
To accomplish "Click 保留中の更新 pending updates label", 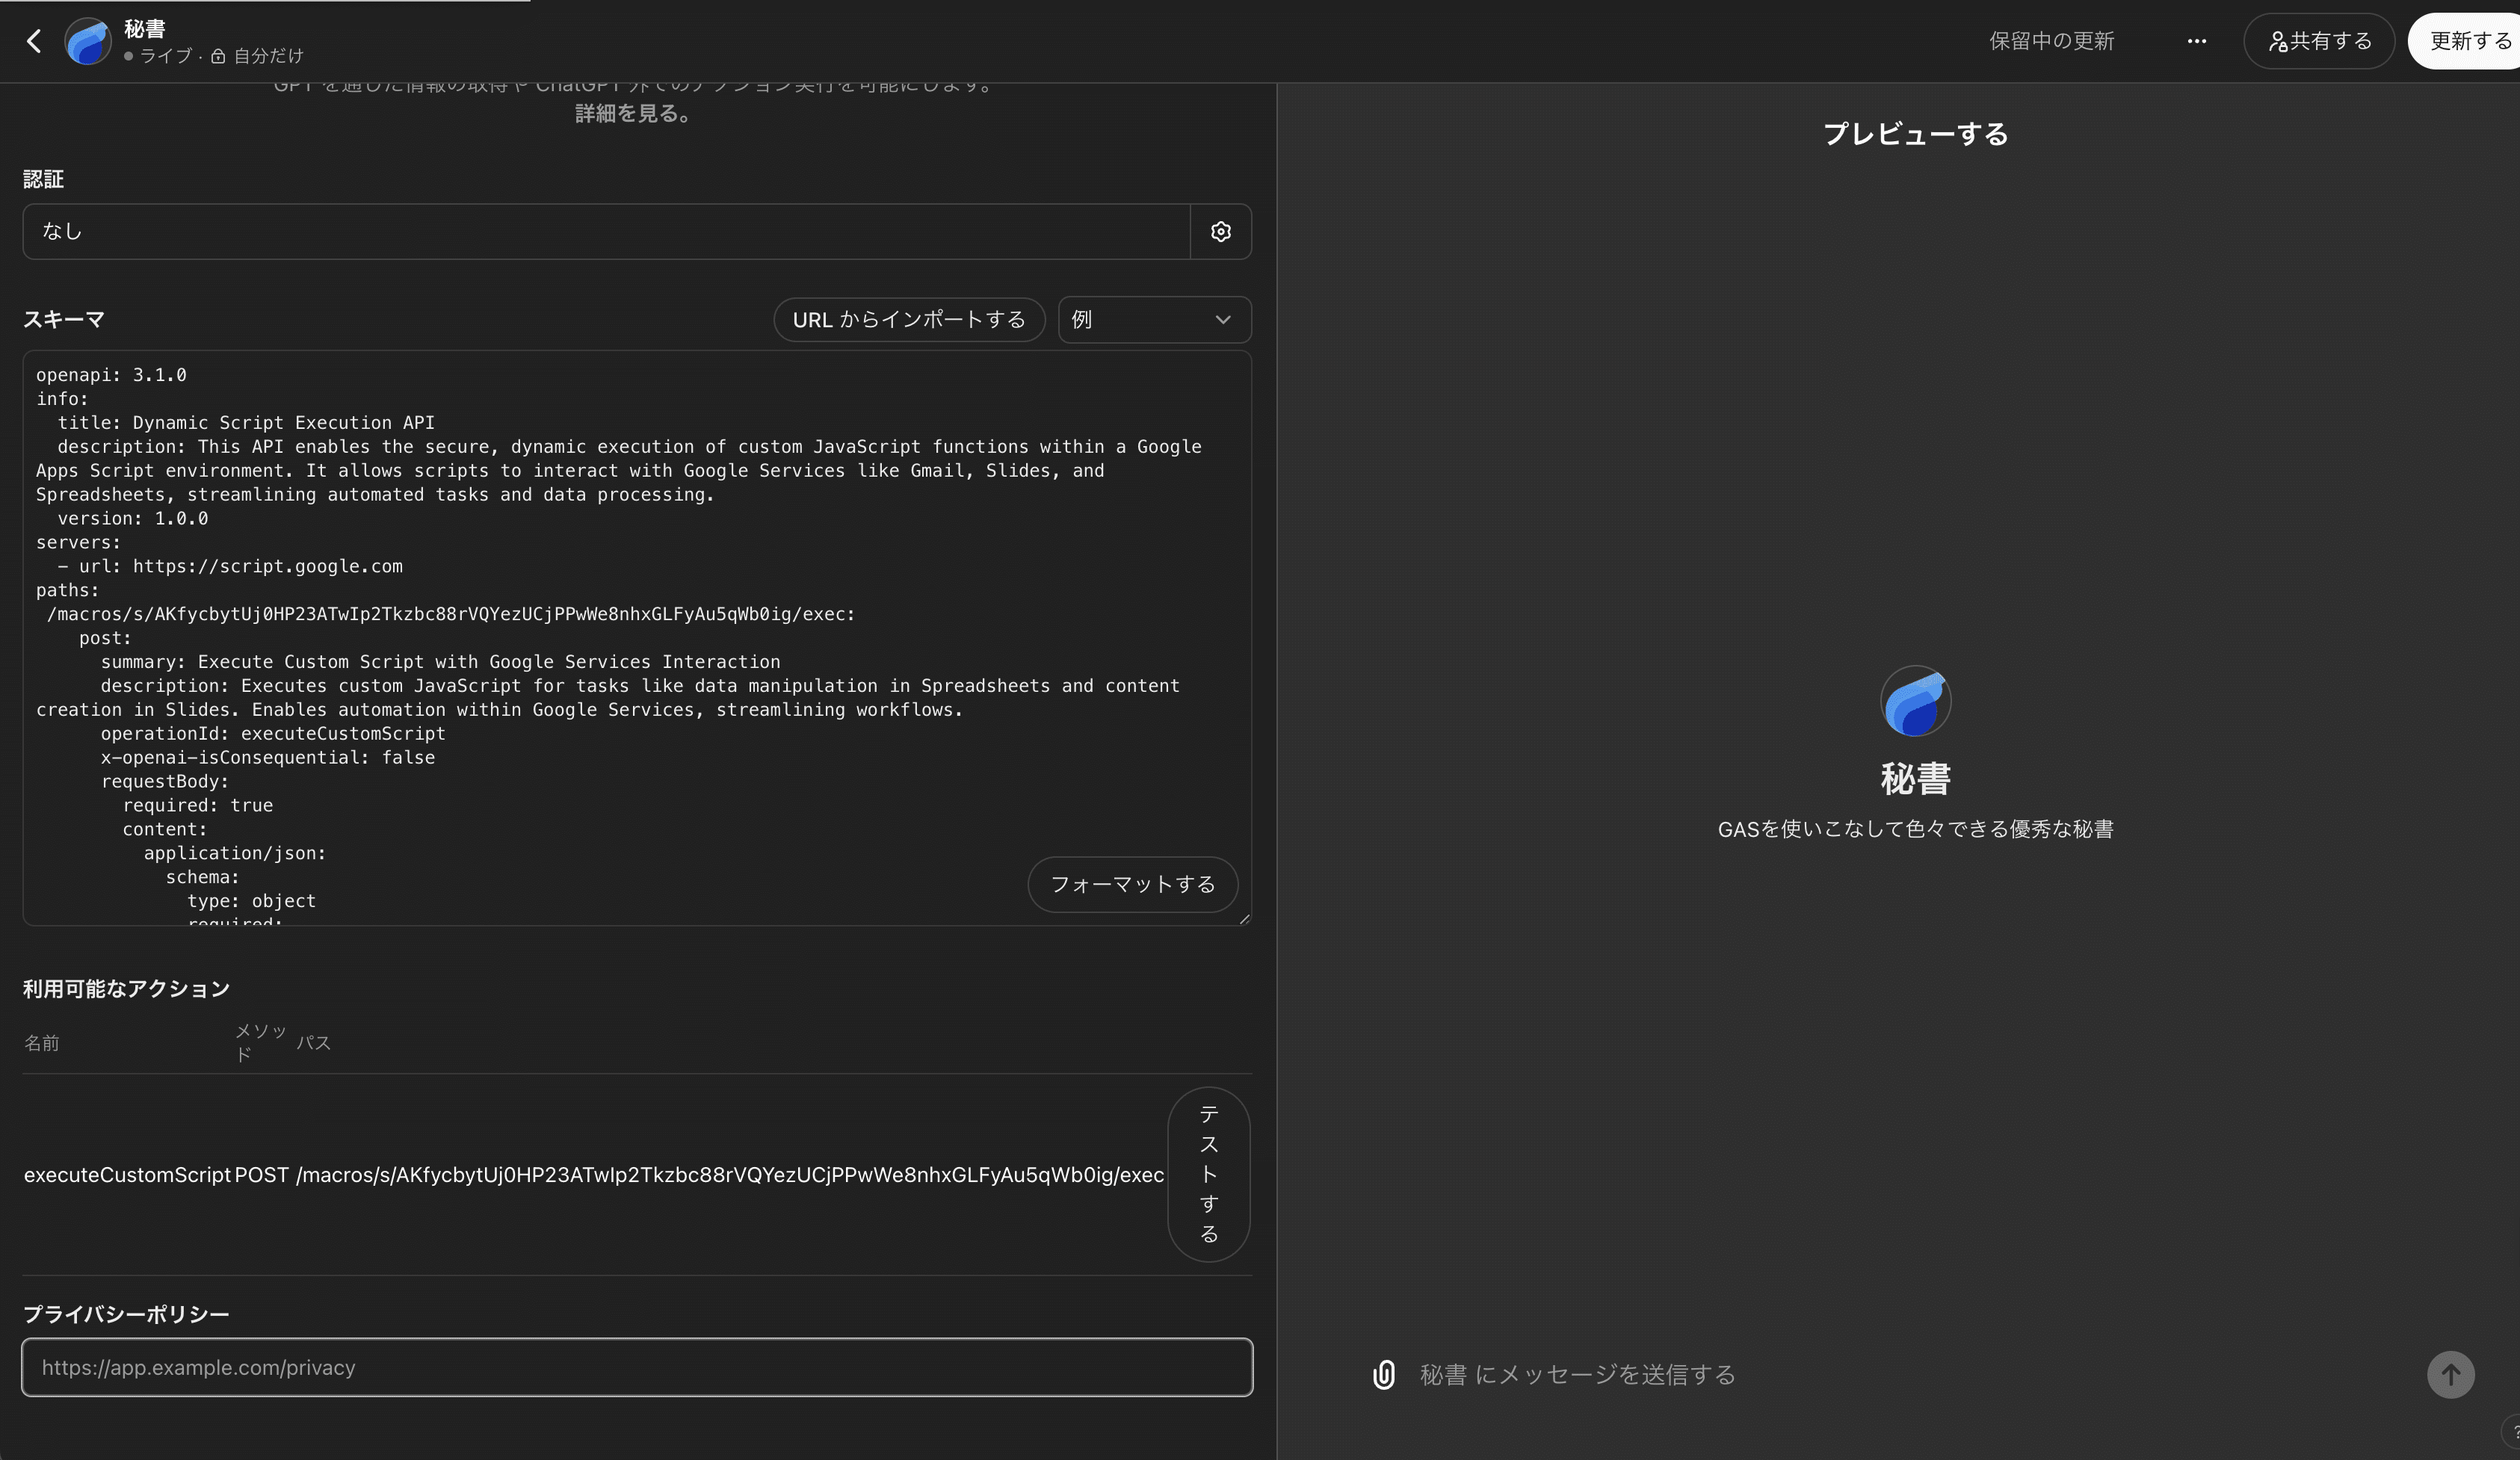I will click(2051, 41).
